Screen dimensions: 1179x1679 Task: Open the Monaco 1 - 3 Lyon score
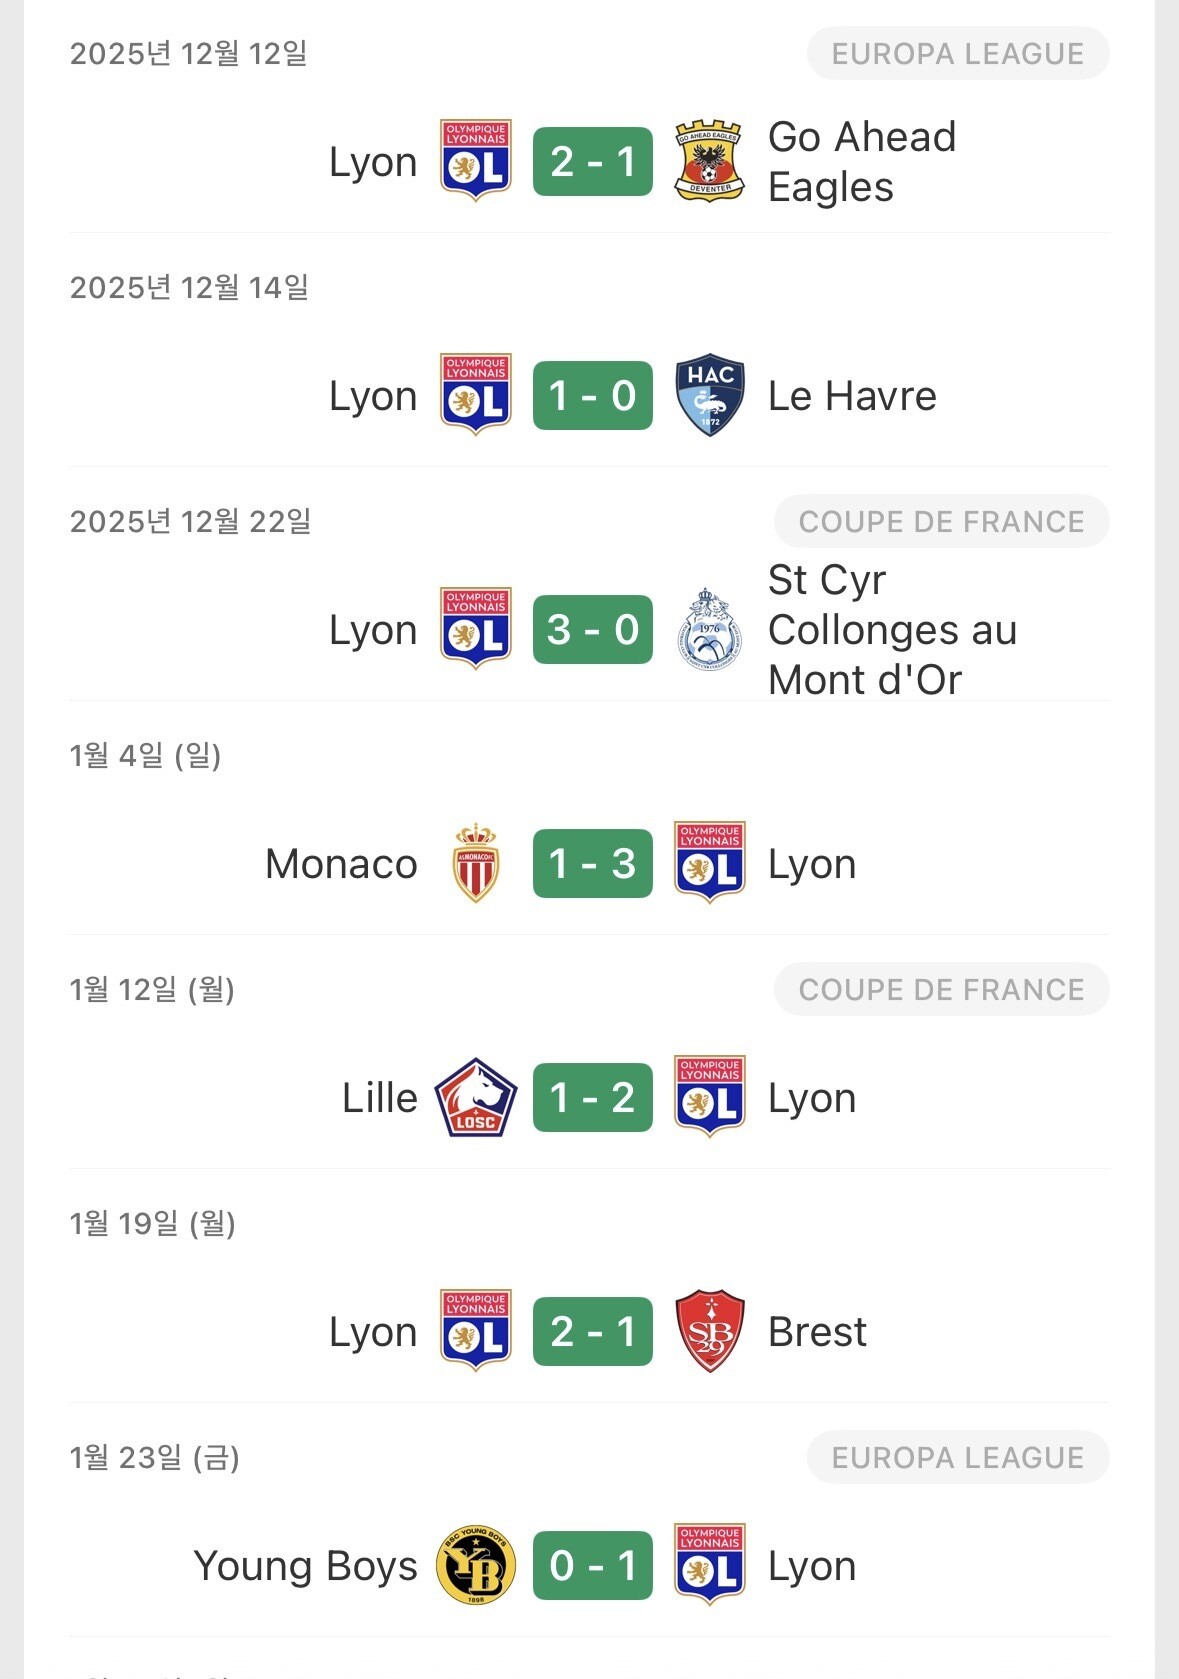coord(593,863)
